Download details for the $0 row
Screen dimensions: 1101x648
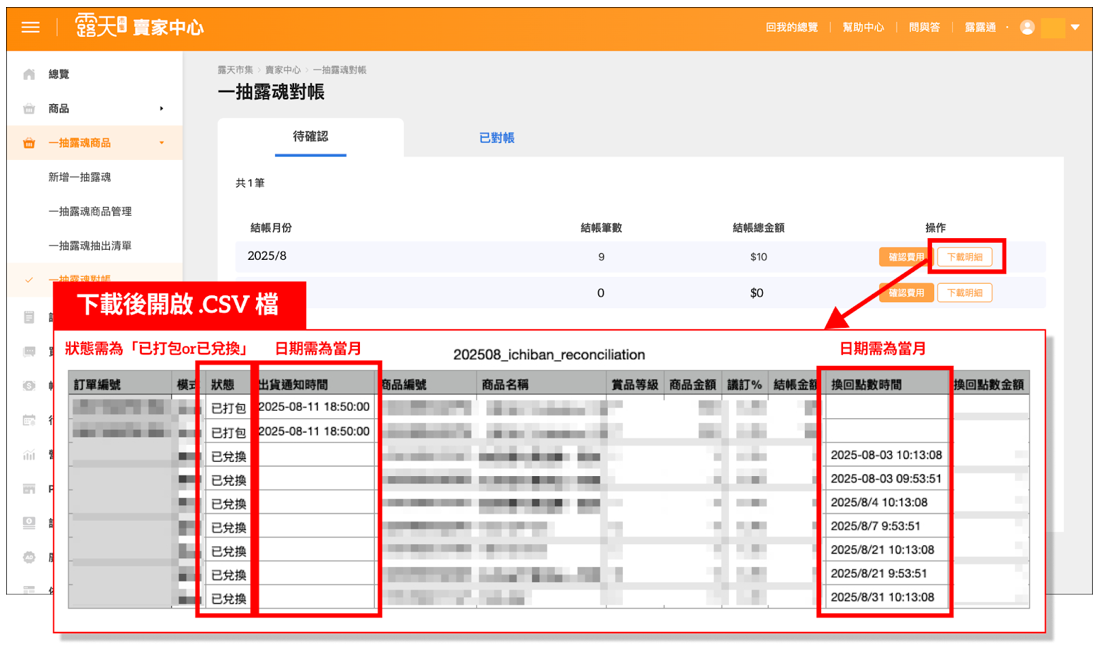pos(964,293)
